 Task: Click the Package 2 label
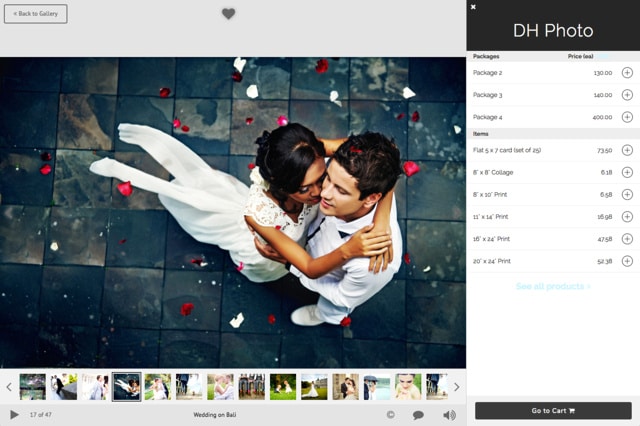(x=487, y=73)
